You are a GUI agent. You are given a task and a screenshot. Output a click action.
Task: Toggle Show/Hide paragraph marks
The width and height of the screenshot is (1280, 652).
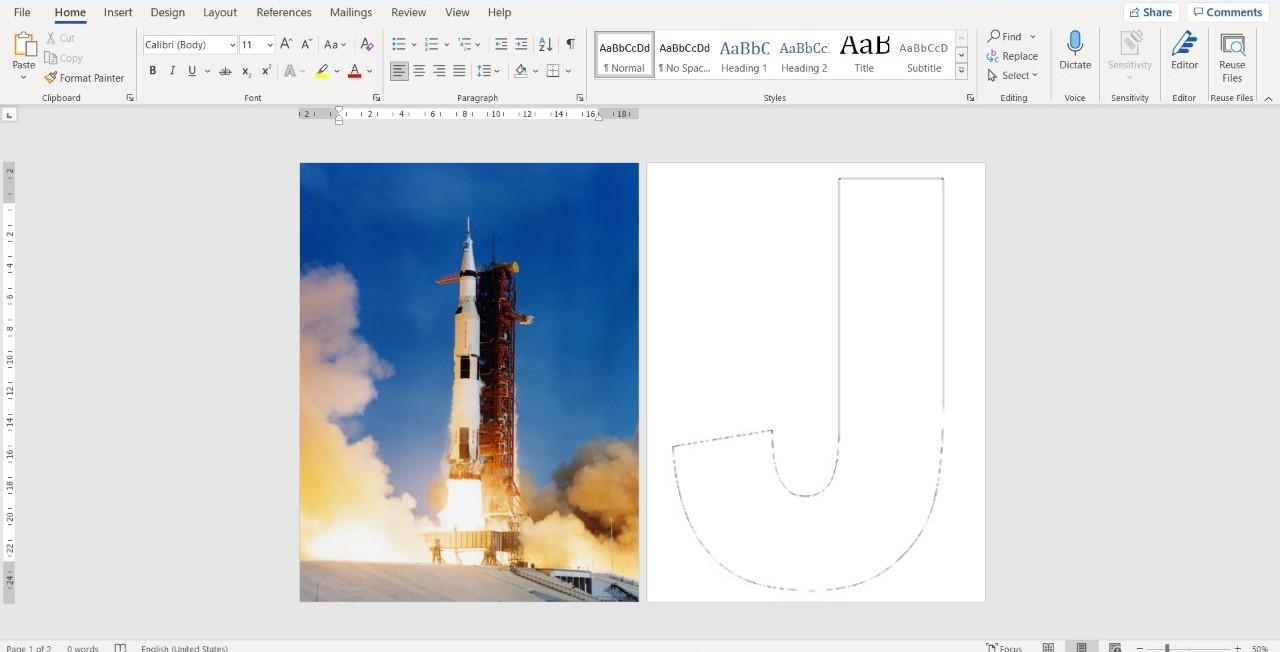coord(570,44)
